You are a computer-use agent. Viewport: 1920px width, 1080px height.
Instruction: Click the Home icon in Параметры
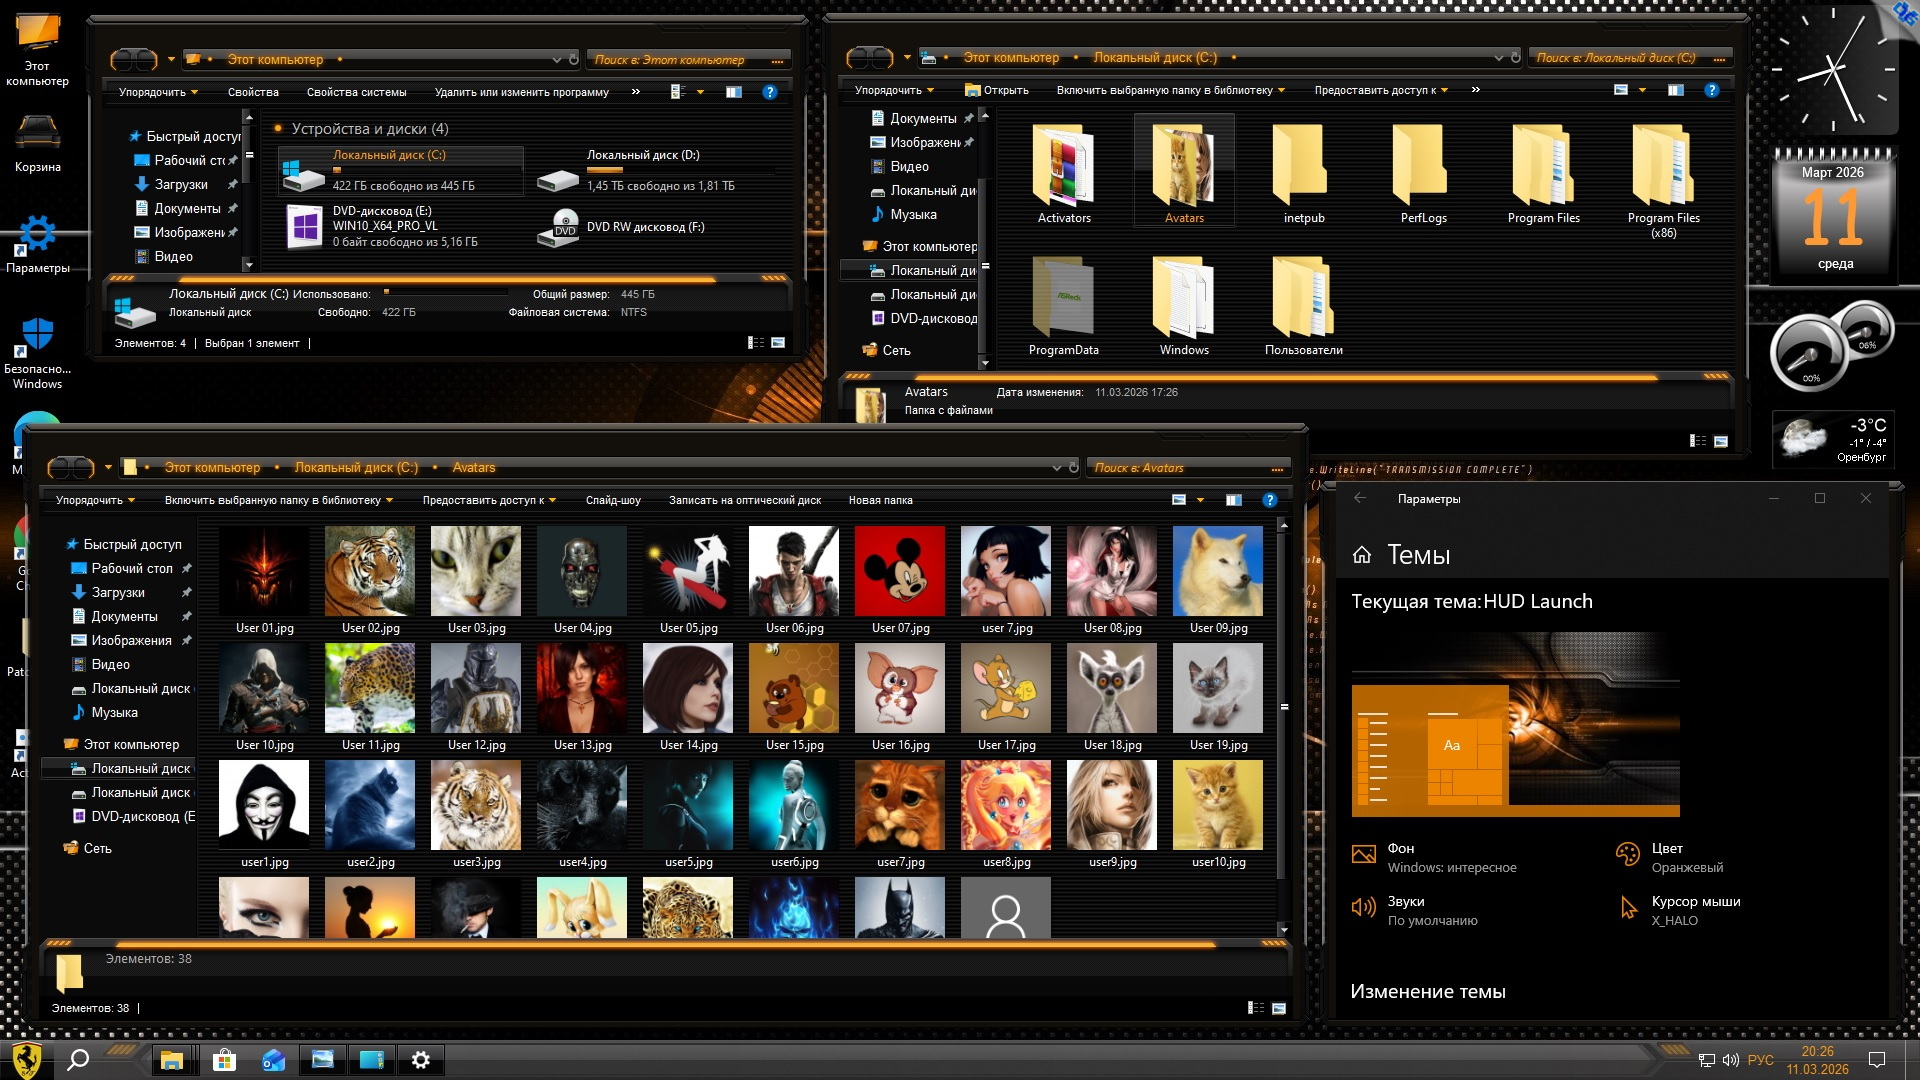pos(1361,555)
